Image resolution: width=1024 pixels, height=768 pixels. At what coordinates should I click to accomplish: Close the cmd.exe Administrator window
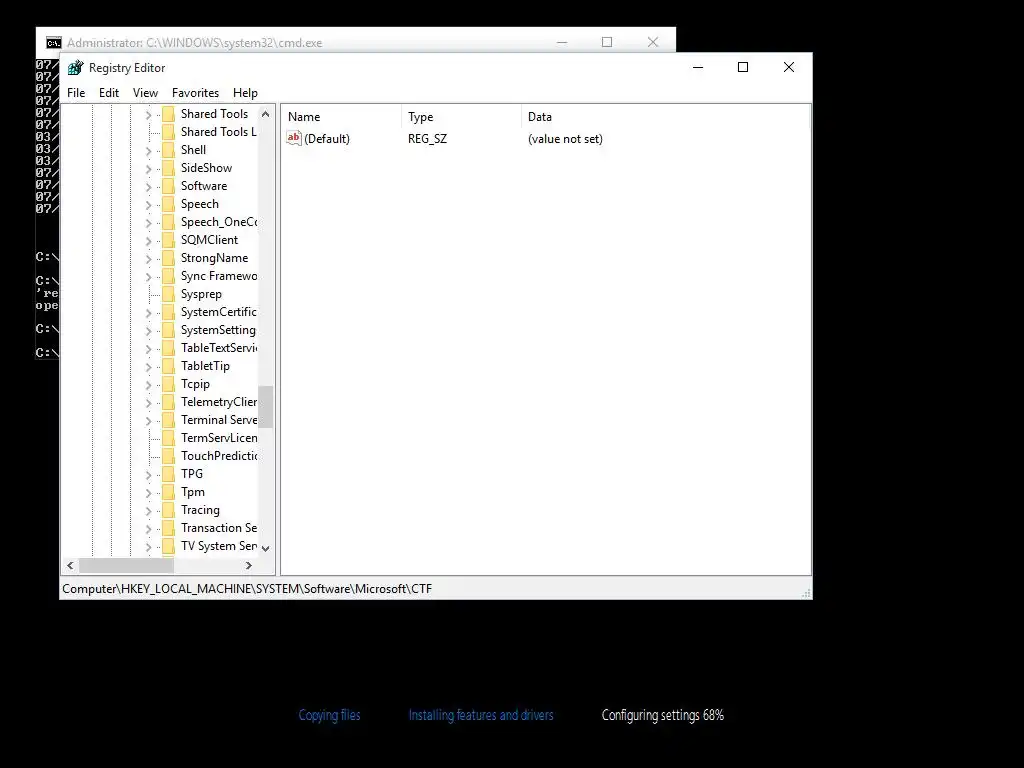coord(652,42)
